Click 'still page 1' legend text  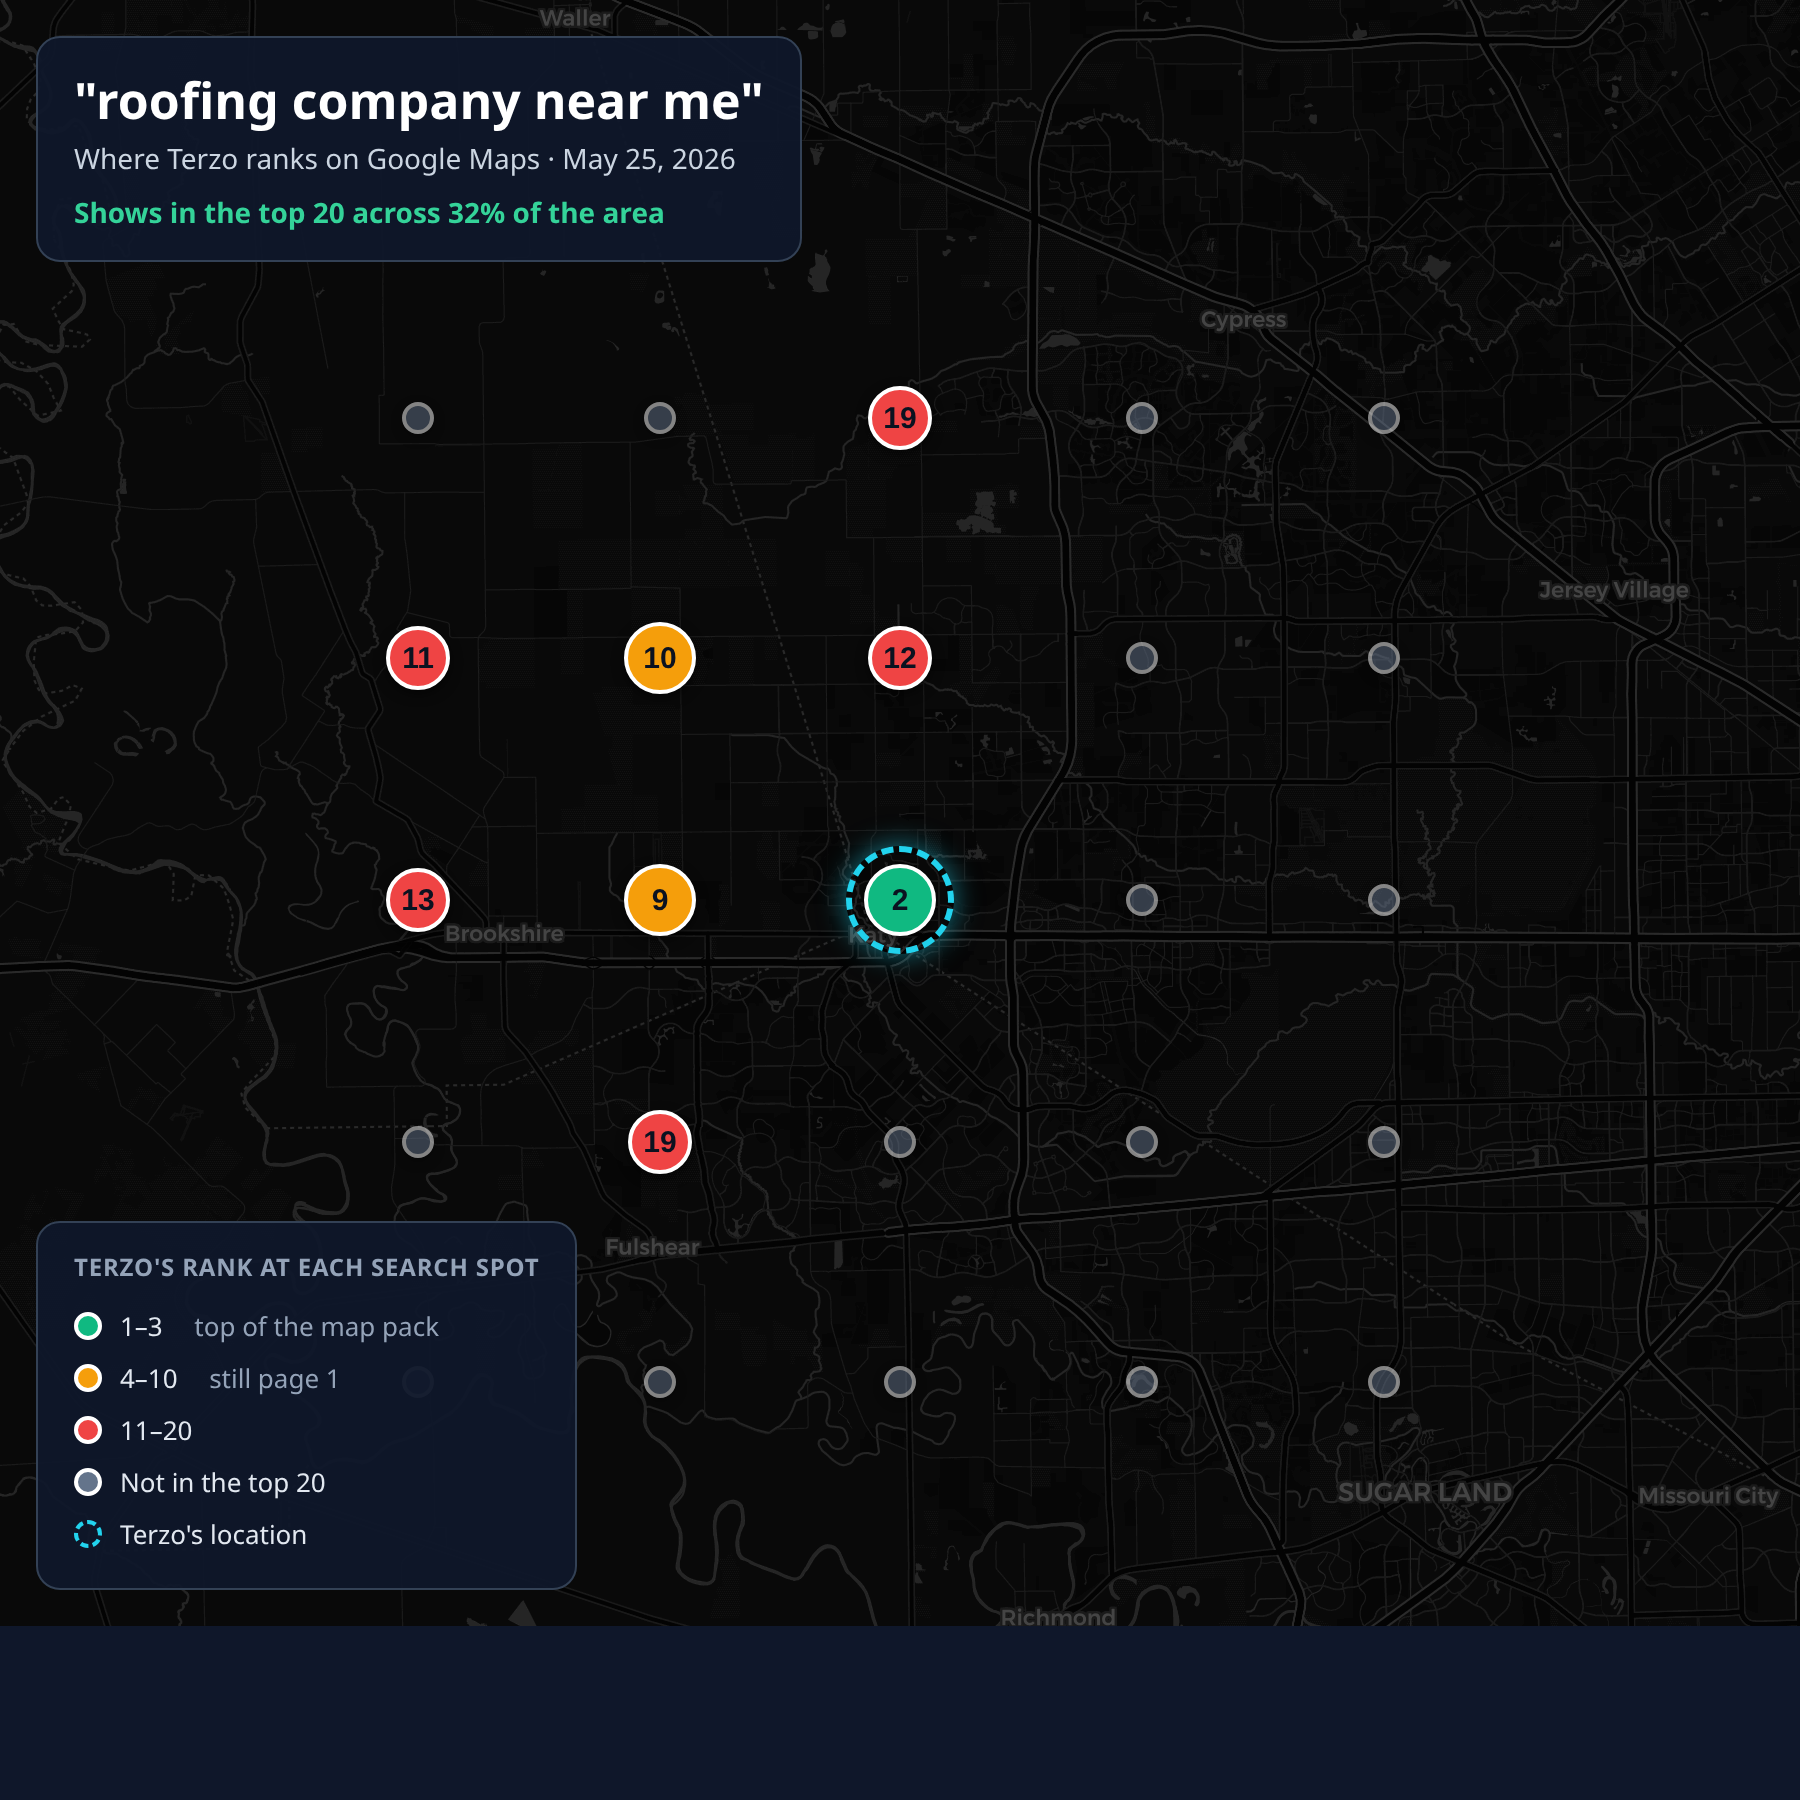click(x=274, y=1379)
